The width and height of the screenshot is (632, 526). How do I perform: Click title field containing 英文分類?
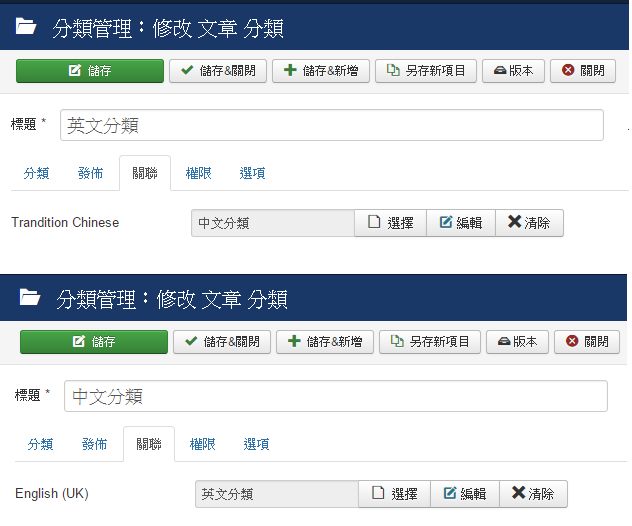pos(331,125)
